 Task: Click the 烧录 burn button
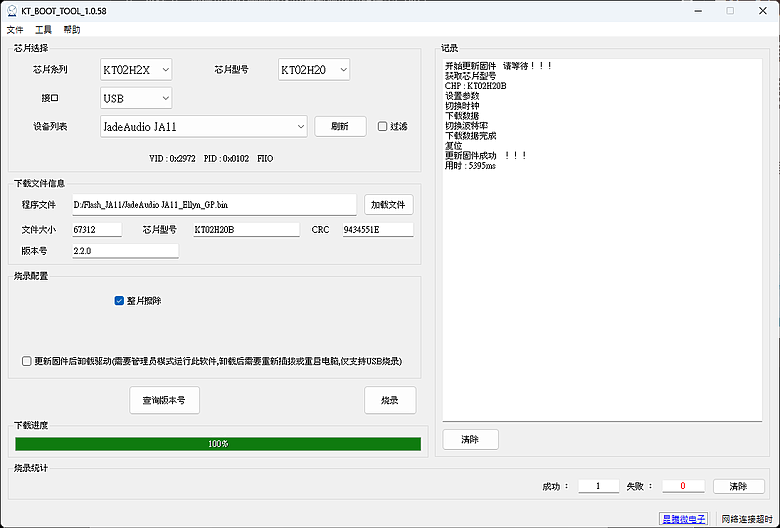[390, 400]
